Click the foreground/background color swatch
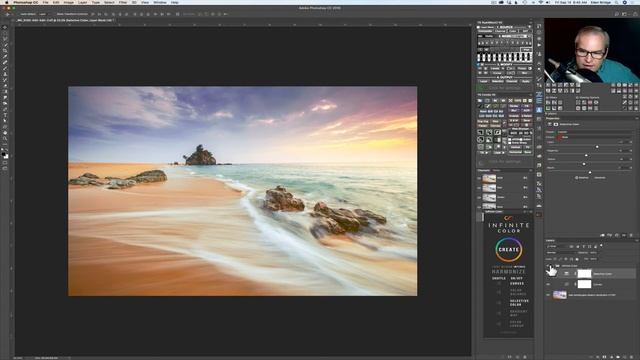The image size is (640, 360). [x=5, y=155]
